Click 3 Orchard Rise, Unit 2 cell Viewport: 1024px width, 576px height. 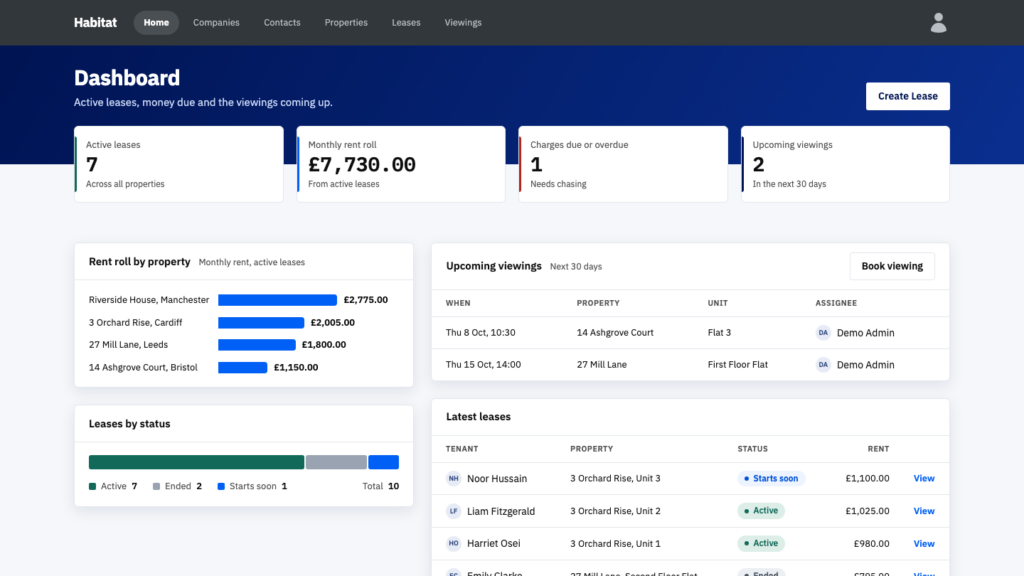pyautogui.click(x=615, y=511)
